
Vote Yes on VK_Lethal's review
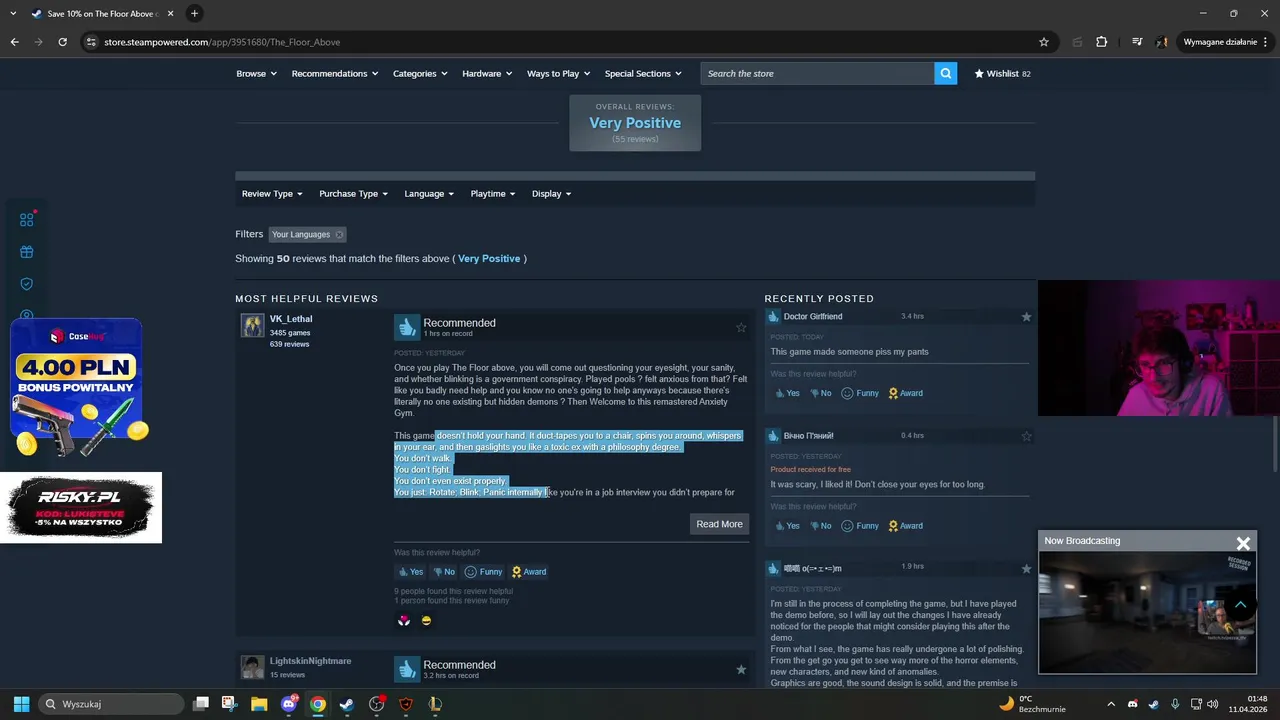click(x=410, y=572)
